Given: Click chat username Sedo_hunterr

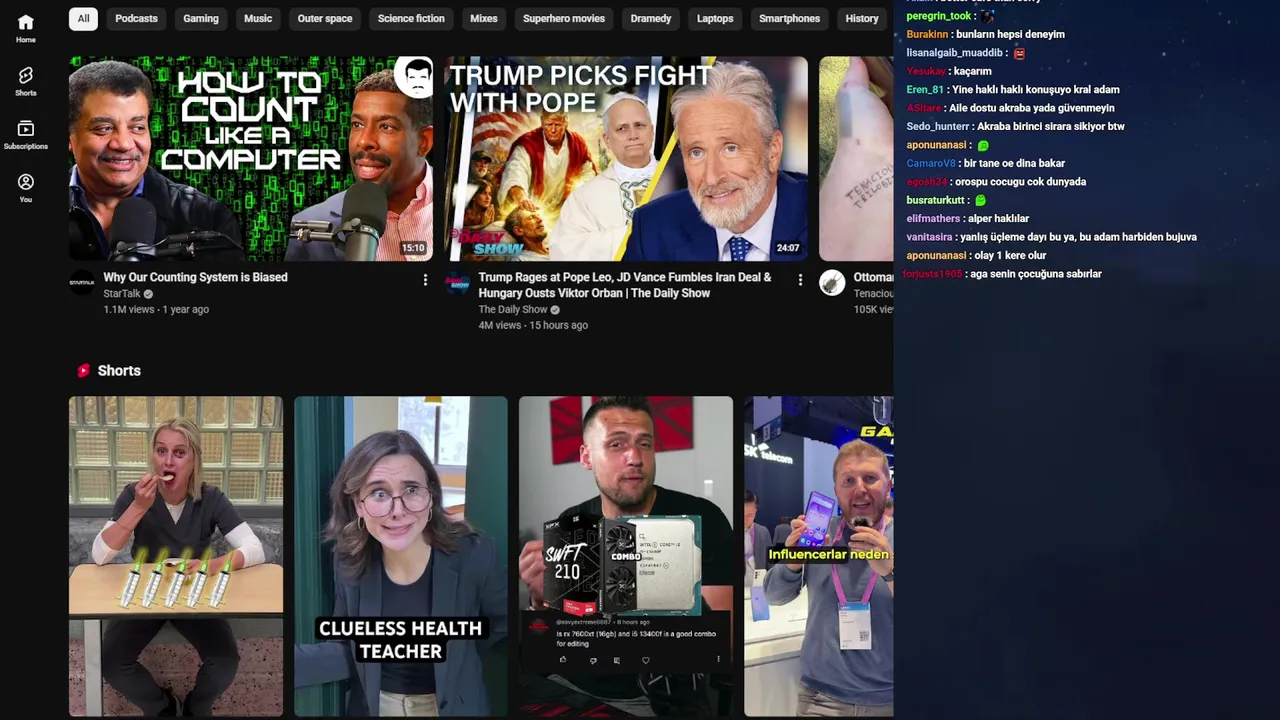Looking at the screenshot, I should point(938,127).
